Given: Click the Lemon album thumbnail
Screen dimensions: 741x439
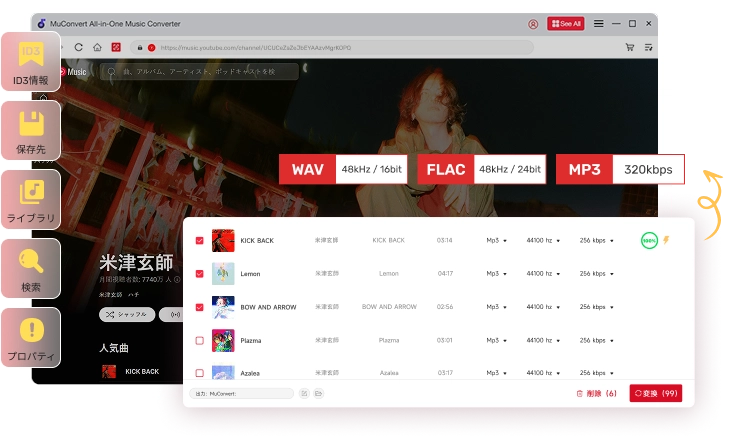Looking at the screenshot, I should coord(223,274).
